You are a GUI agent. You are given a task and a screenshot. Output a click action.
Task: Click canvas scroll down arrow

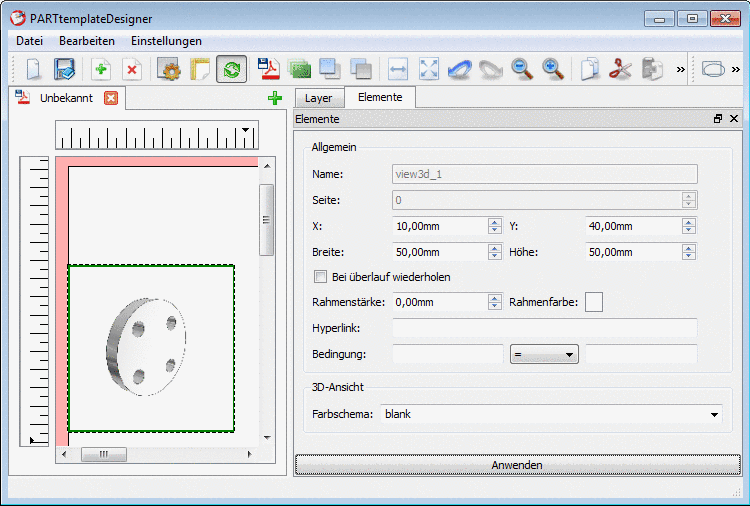267,437
